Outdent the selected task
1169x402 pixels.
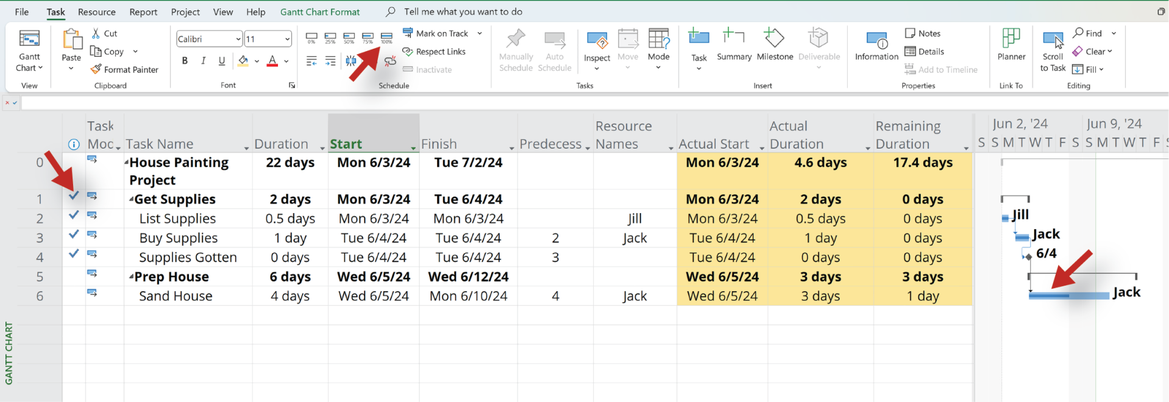tap(312, 61)
